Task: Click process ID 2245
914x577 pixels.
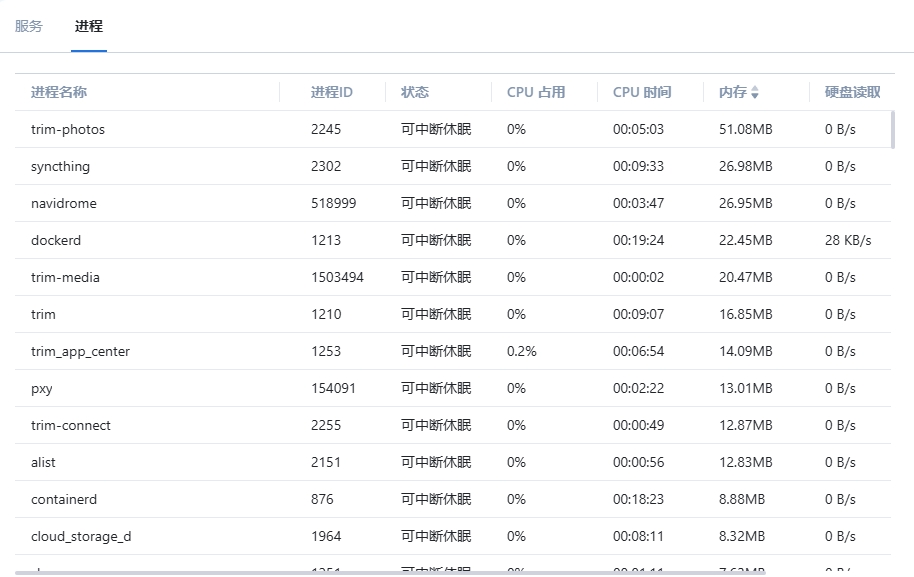Action: [x=326, y=129]
